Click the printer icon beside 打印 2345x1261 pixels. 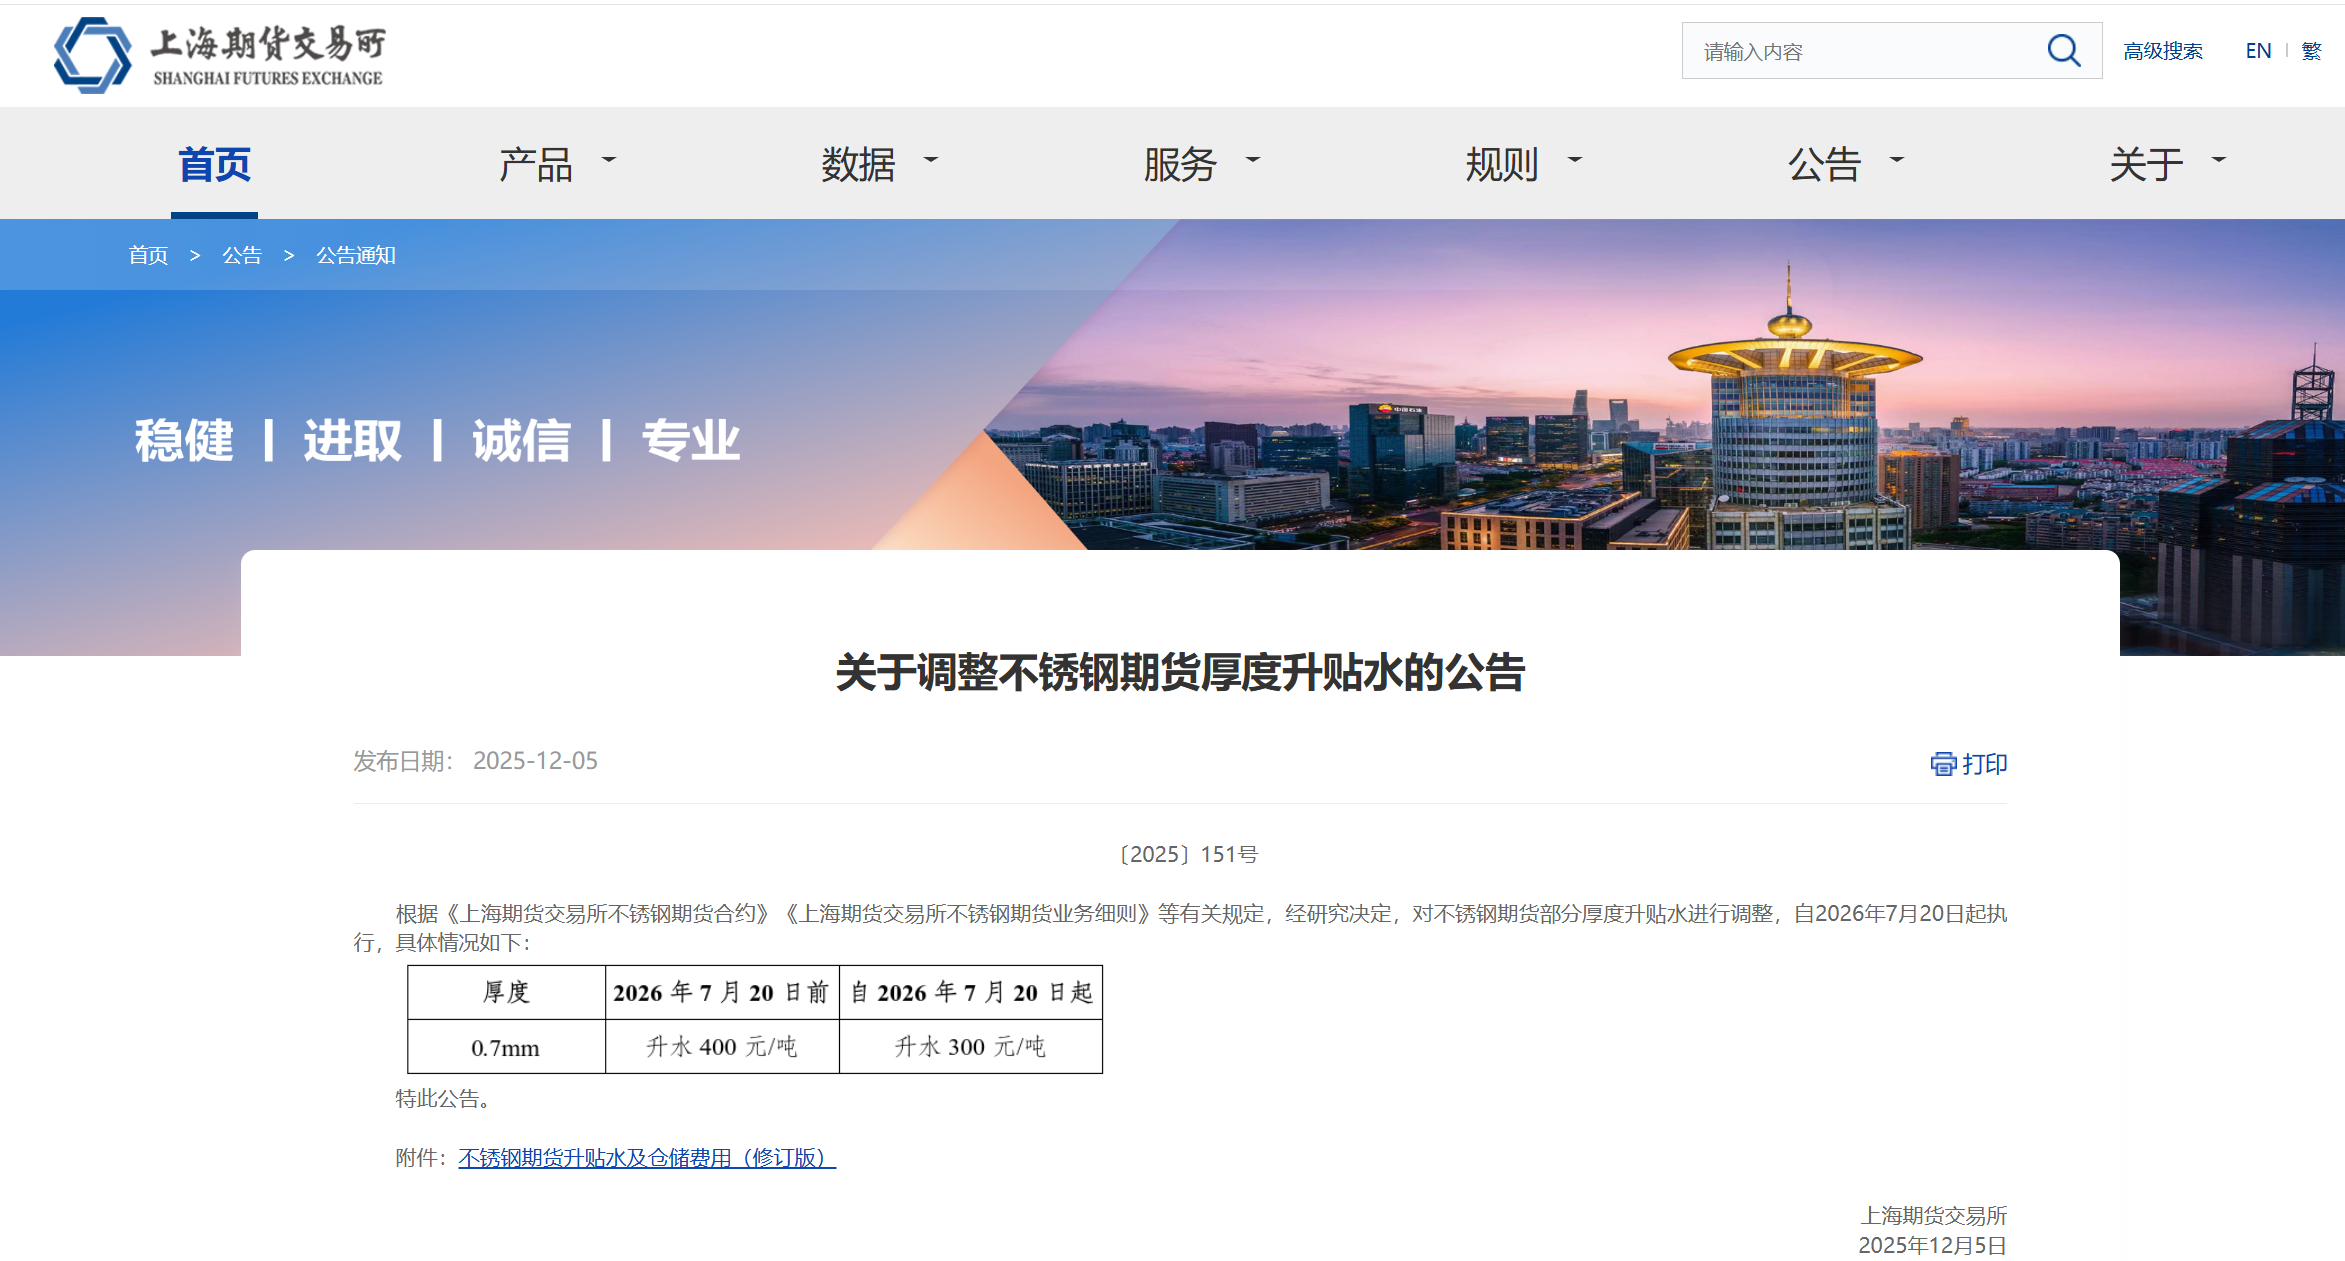pyautogui.click(x=1942, y=764)
